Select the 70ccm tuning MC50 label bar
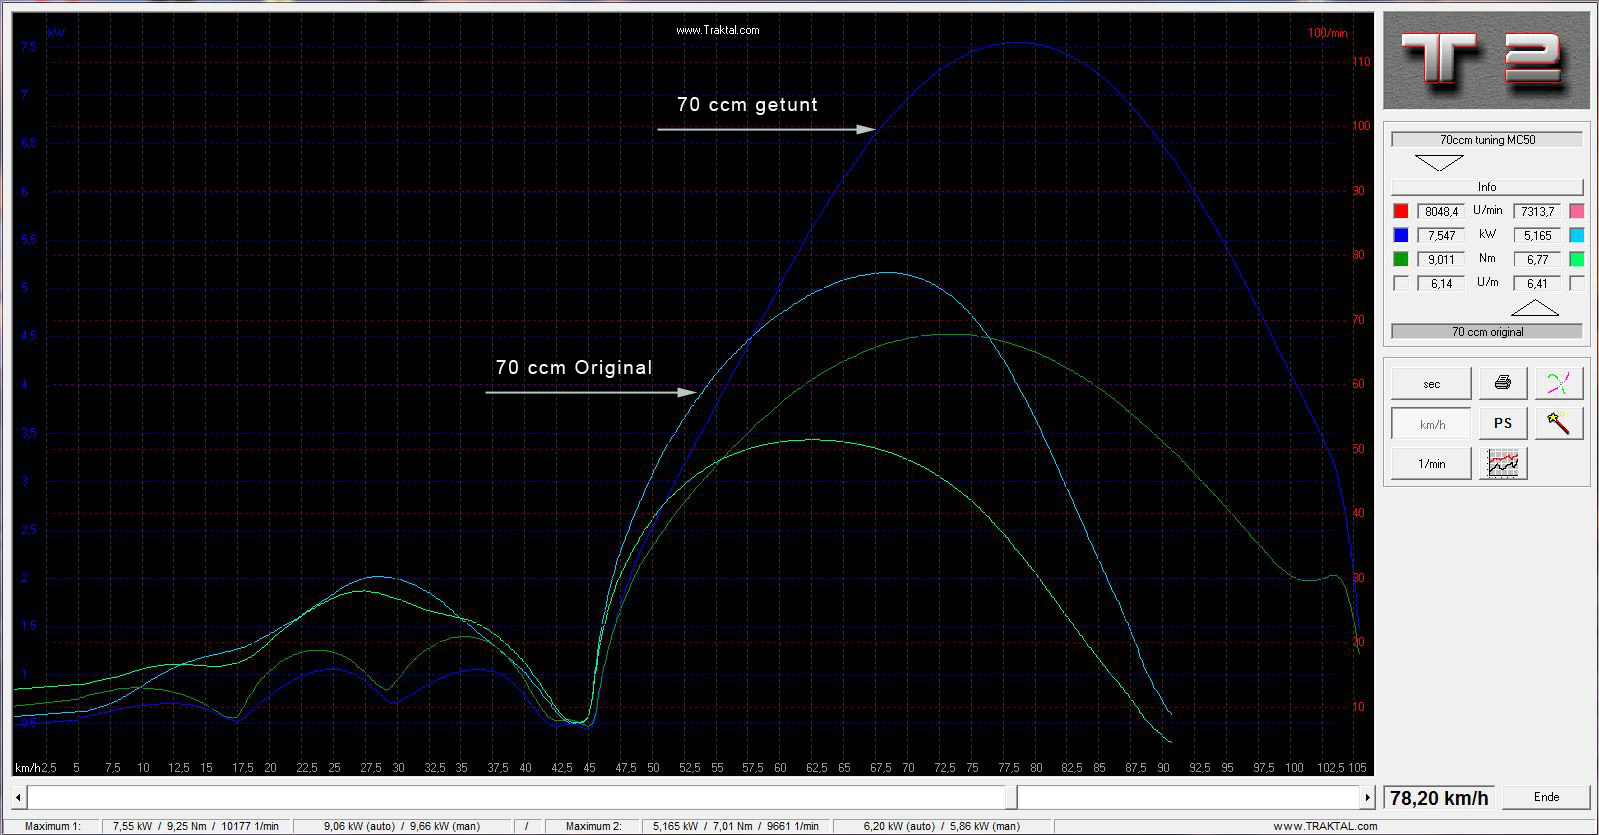 [1487, 139]
